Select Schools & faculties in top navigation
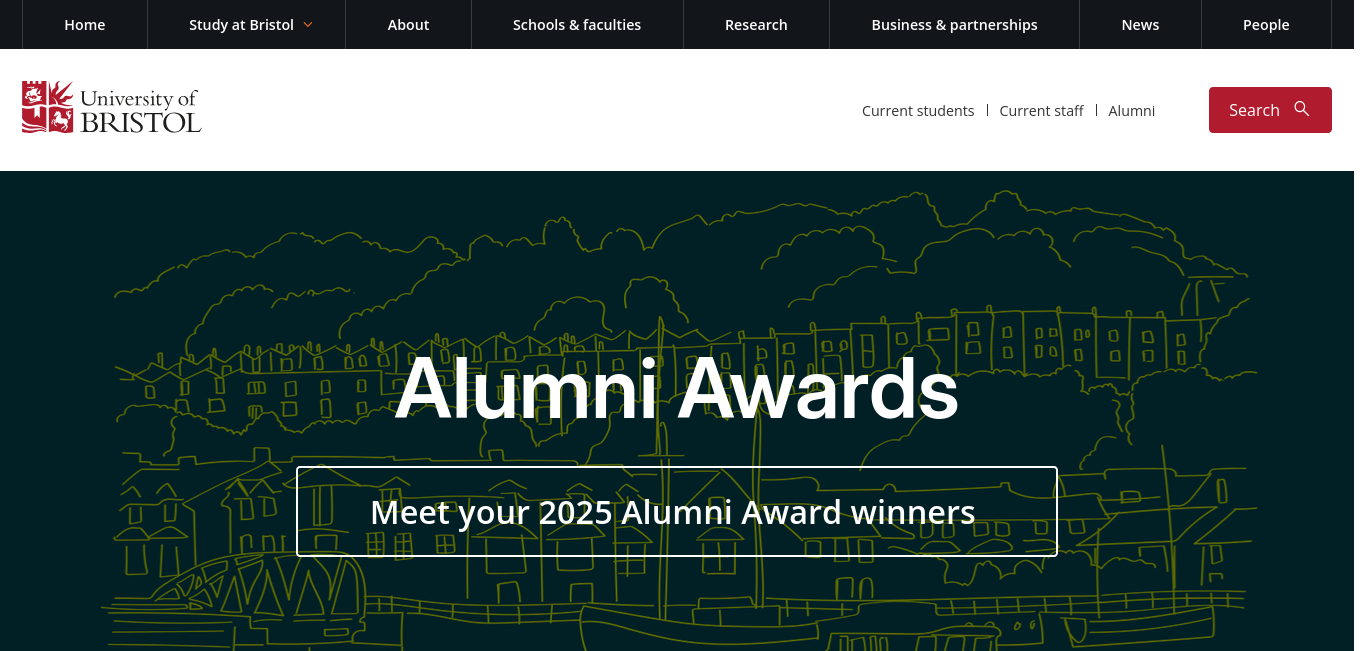This screenshot has width=1366, height=651. tap(577, 24)
